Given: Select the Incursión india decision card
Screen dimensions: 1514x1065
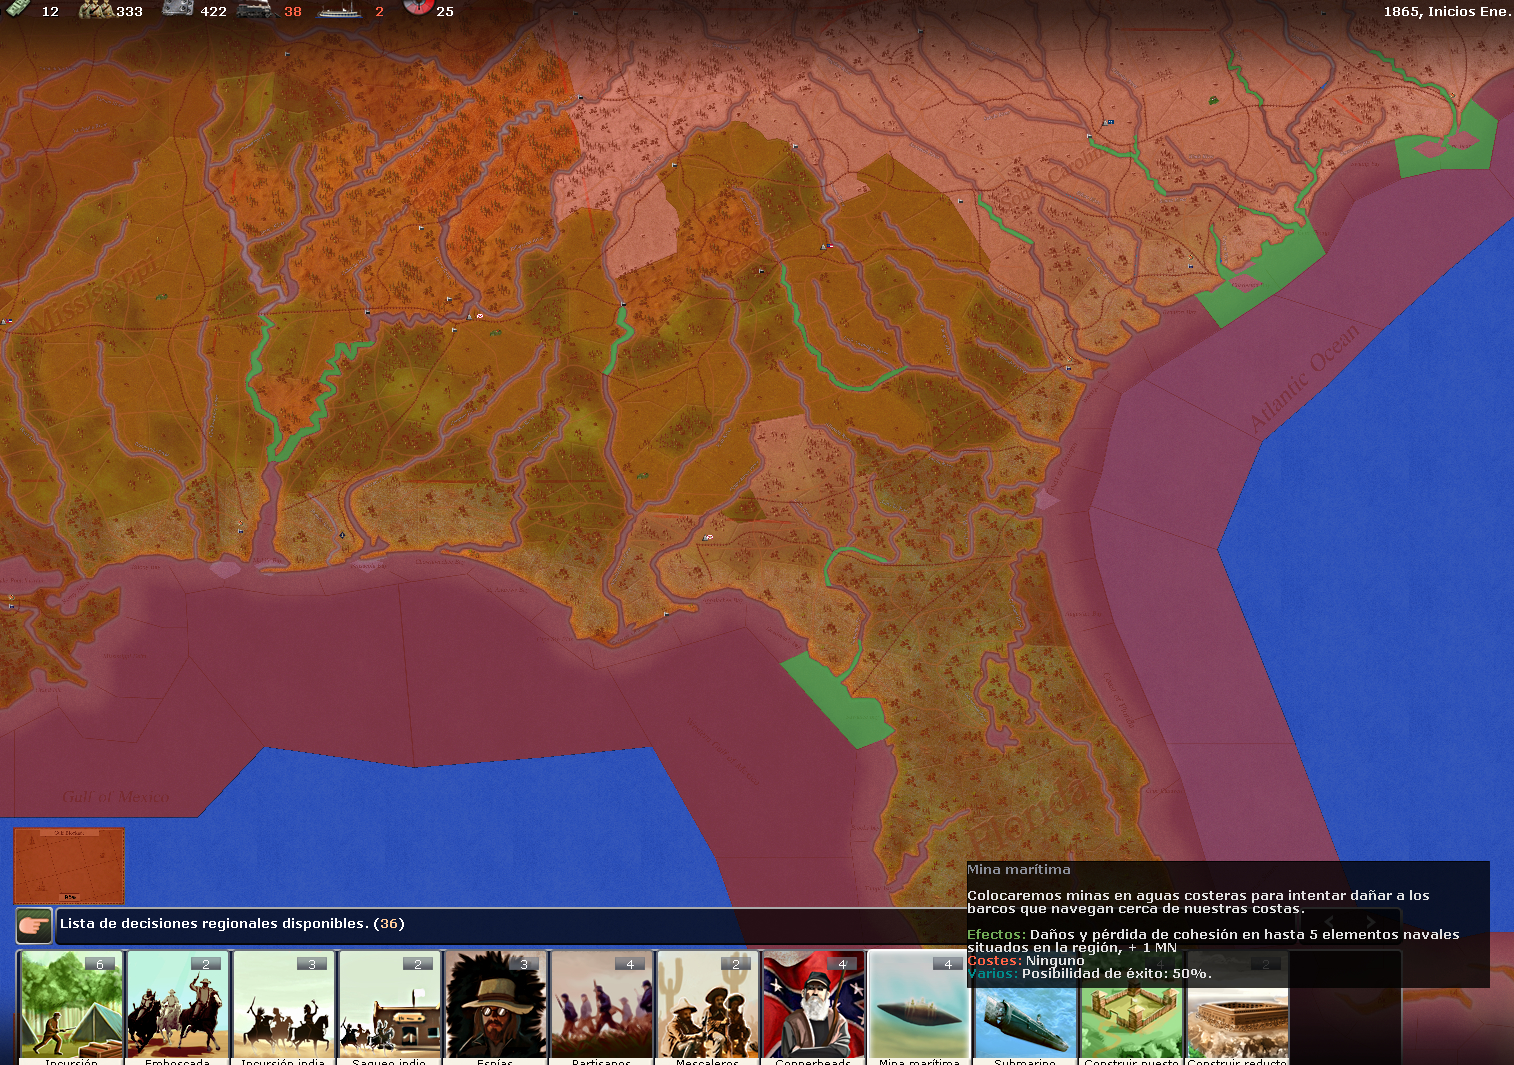Looking at the screenshot, I should tap(284, 1007).
